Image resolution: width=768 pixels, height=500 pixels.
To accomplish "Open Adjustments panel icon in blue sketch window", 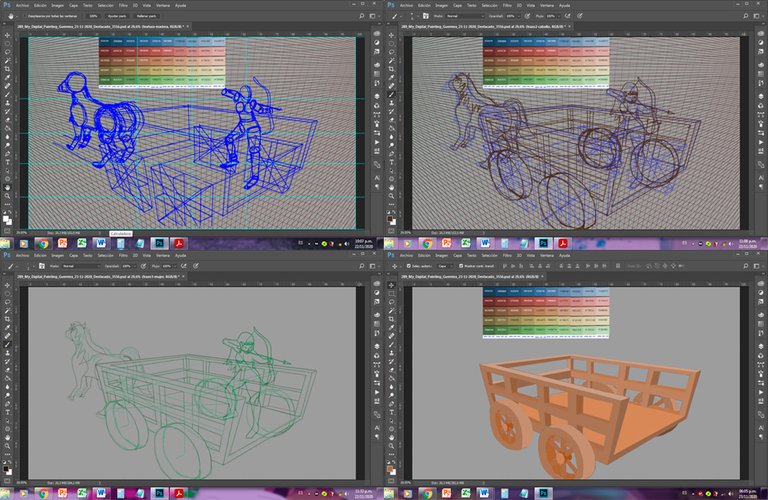I will [377, 43].
